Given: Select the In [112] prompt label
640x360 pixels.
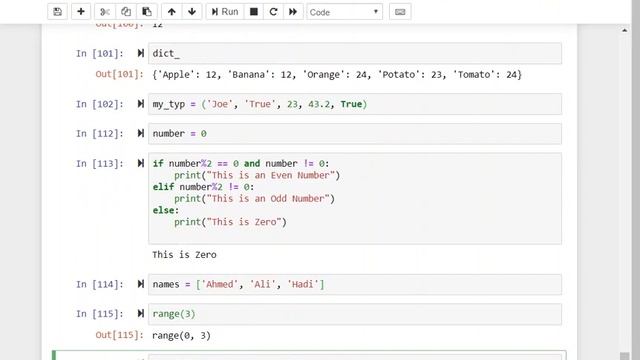Looking at the screenshot, I should (x=100, y=133).
